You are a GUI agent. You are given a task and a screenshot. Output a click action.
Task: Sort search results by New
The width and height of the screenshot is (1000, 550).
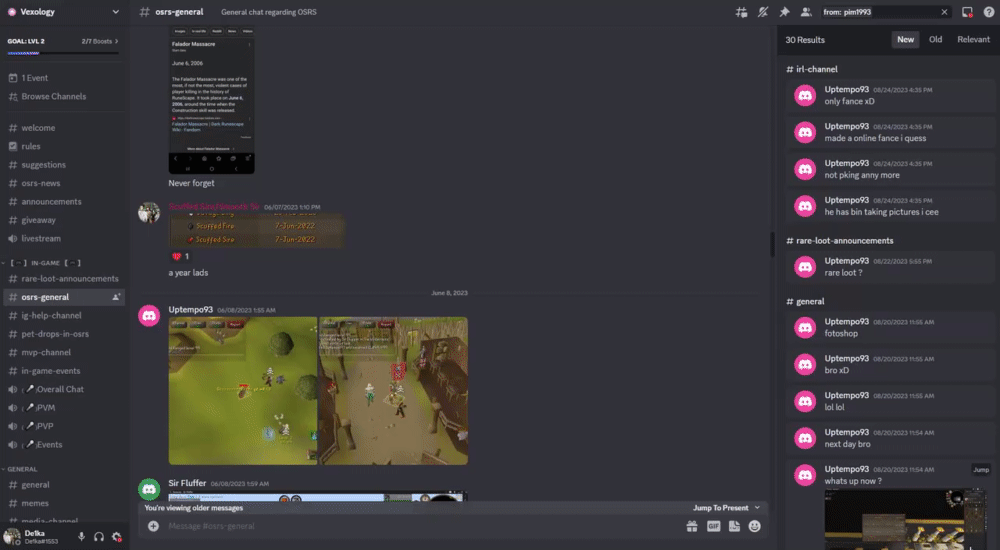(x=906, y=40)
